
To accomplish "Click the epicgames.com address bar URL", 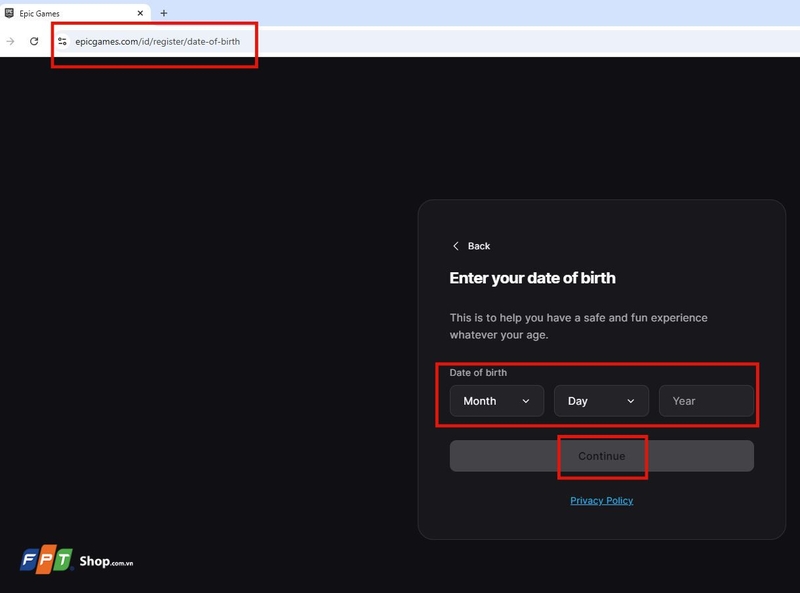I will (x=158, y=41).
